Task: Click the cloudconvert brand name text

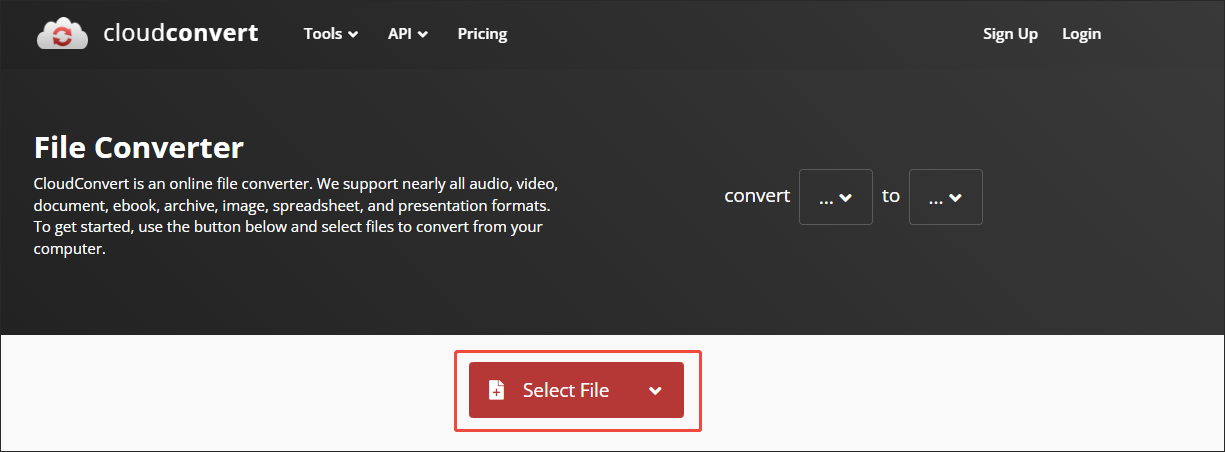Action: coord(181,34)
